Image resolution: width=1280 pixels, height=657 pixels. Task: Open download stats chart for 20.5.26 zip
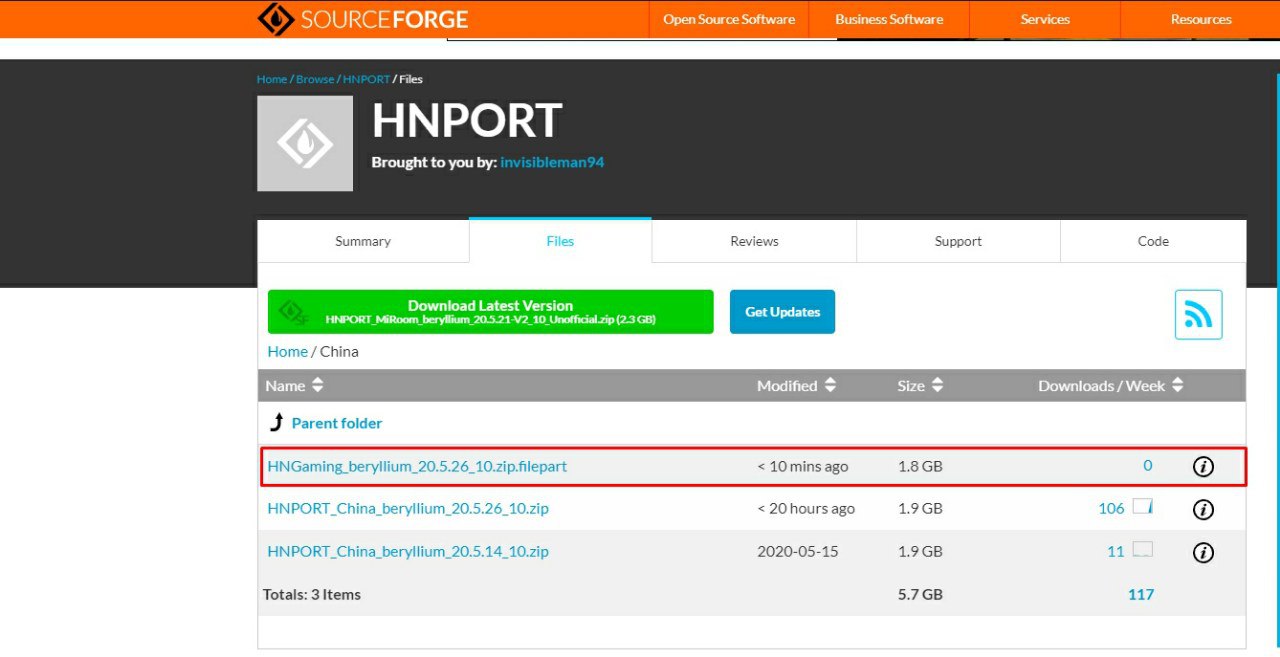tap(1143, 507)
